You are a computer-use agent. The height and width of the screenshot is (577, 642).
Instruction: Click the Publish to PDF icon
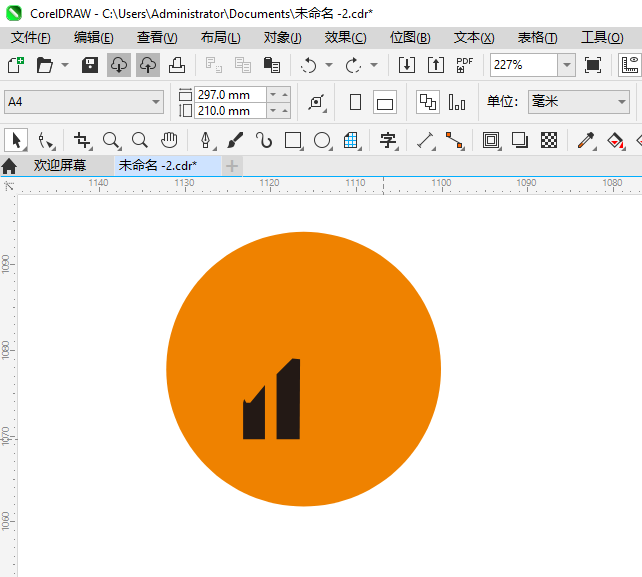pyautogui.click(x=465, y=65)
